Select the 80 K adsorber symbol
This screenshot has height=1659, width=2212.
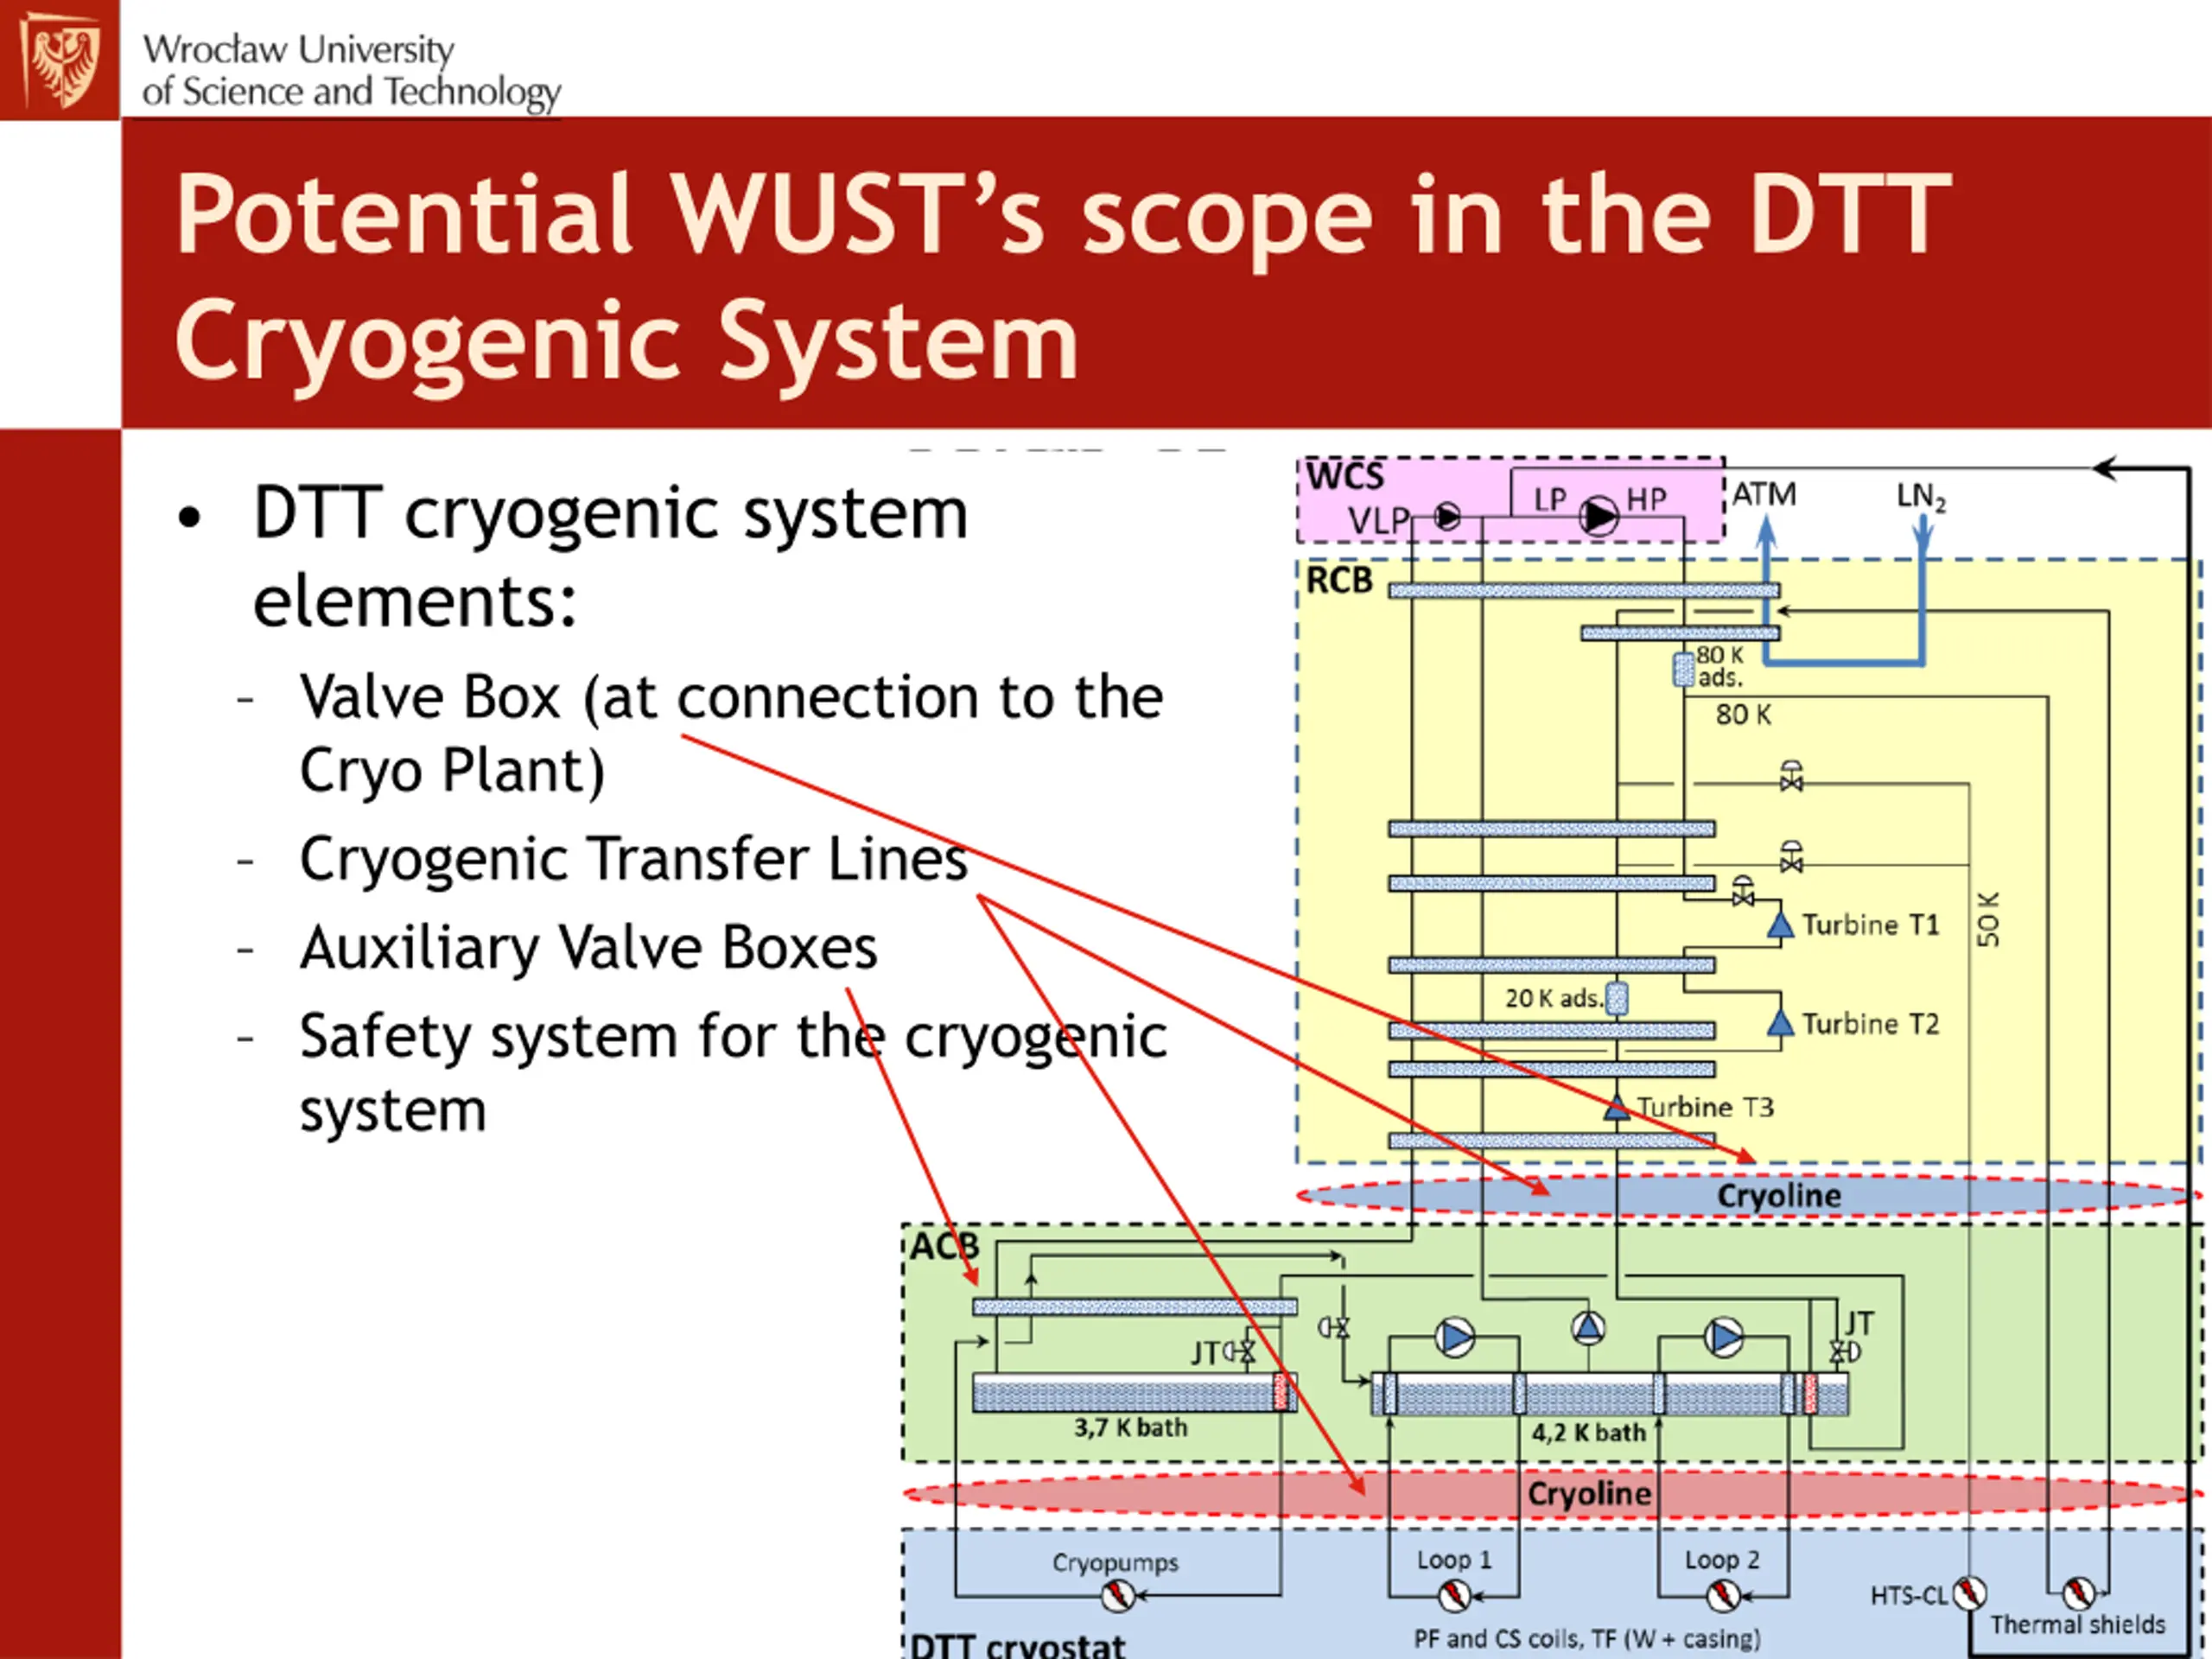pyautogui.click(x=1685, y=669)
